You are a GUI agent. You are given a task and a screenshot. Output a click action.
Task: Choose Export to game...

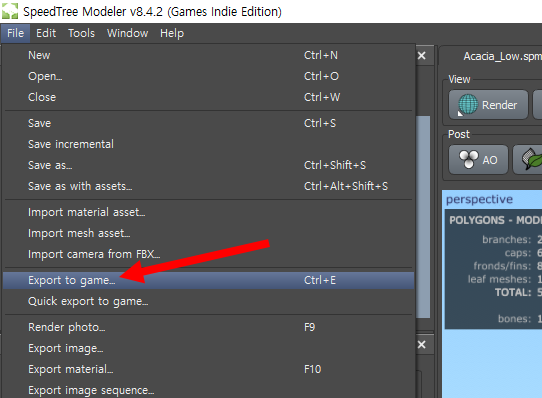208,280
